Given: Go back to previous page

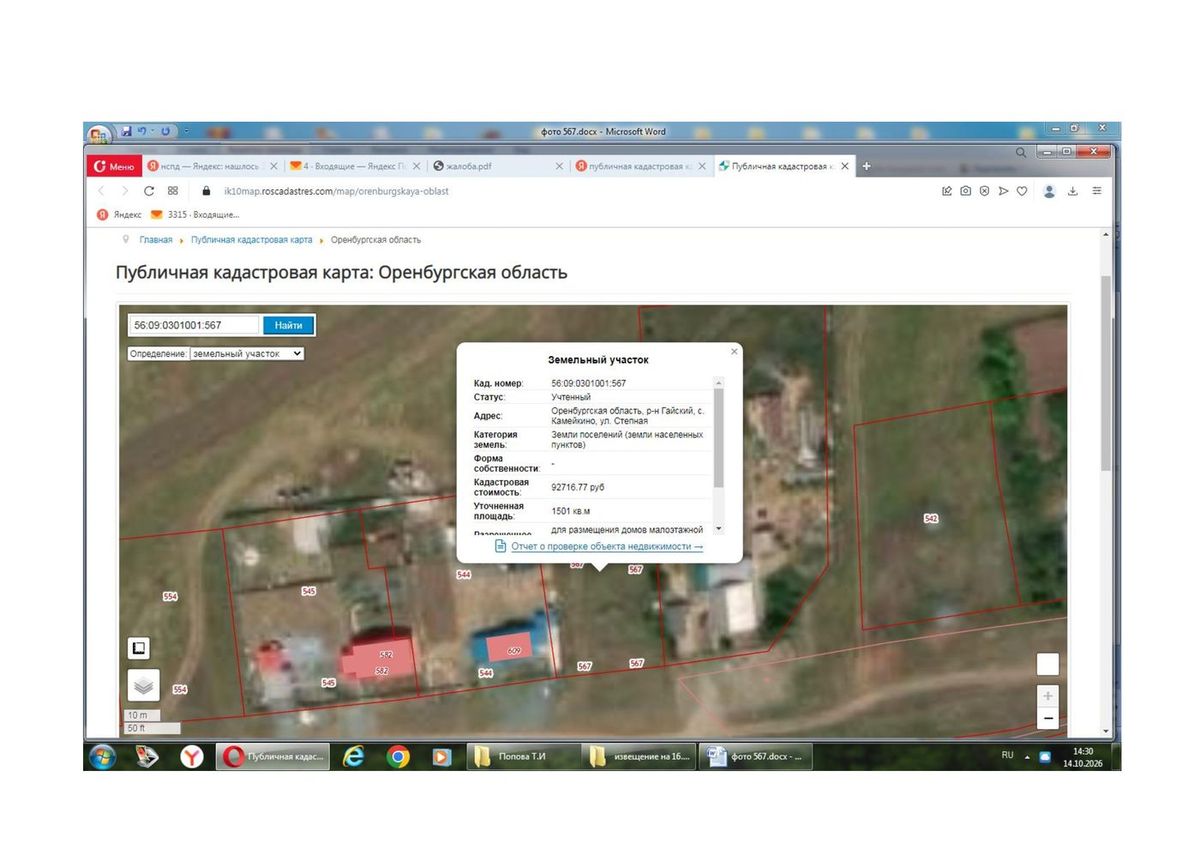Looking at the screenshot, I should [x=101, y=190].
